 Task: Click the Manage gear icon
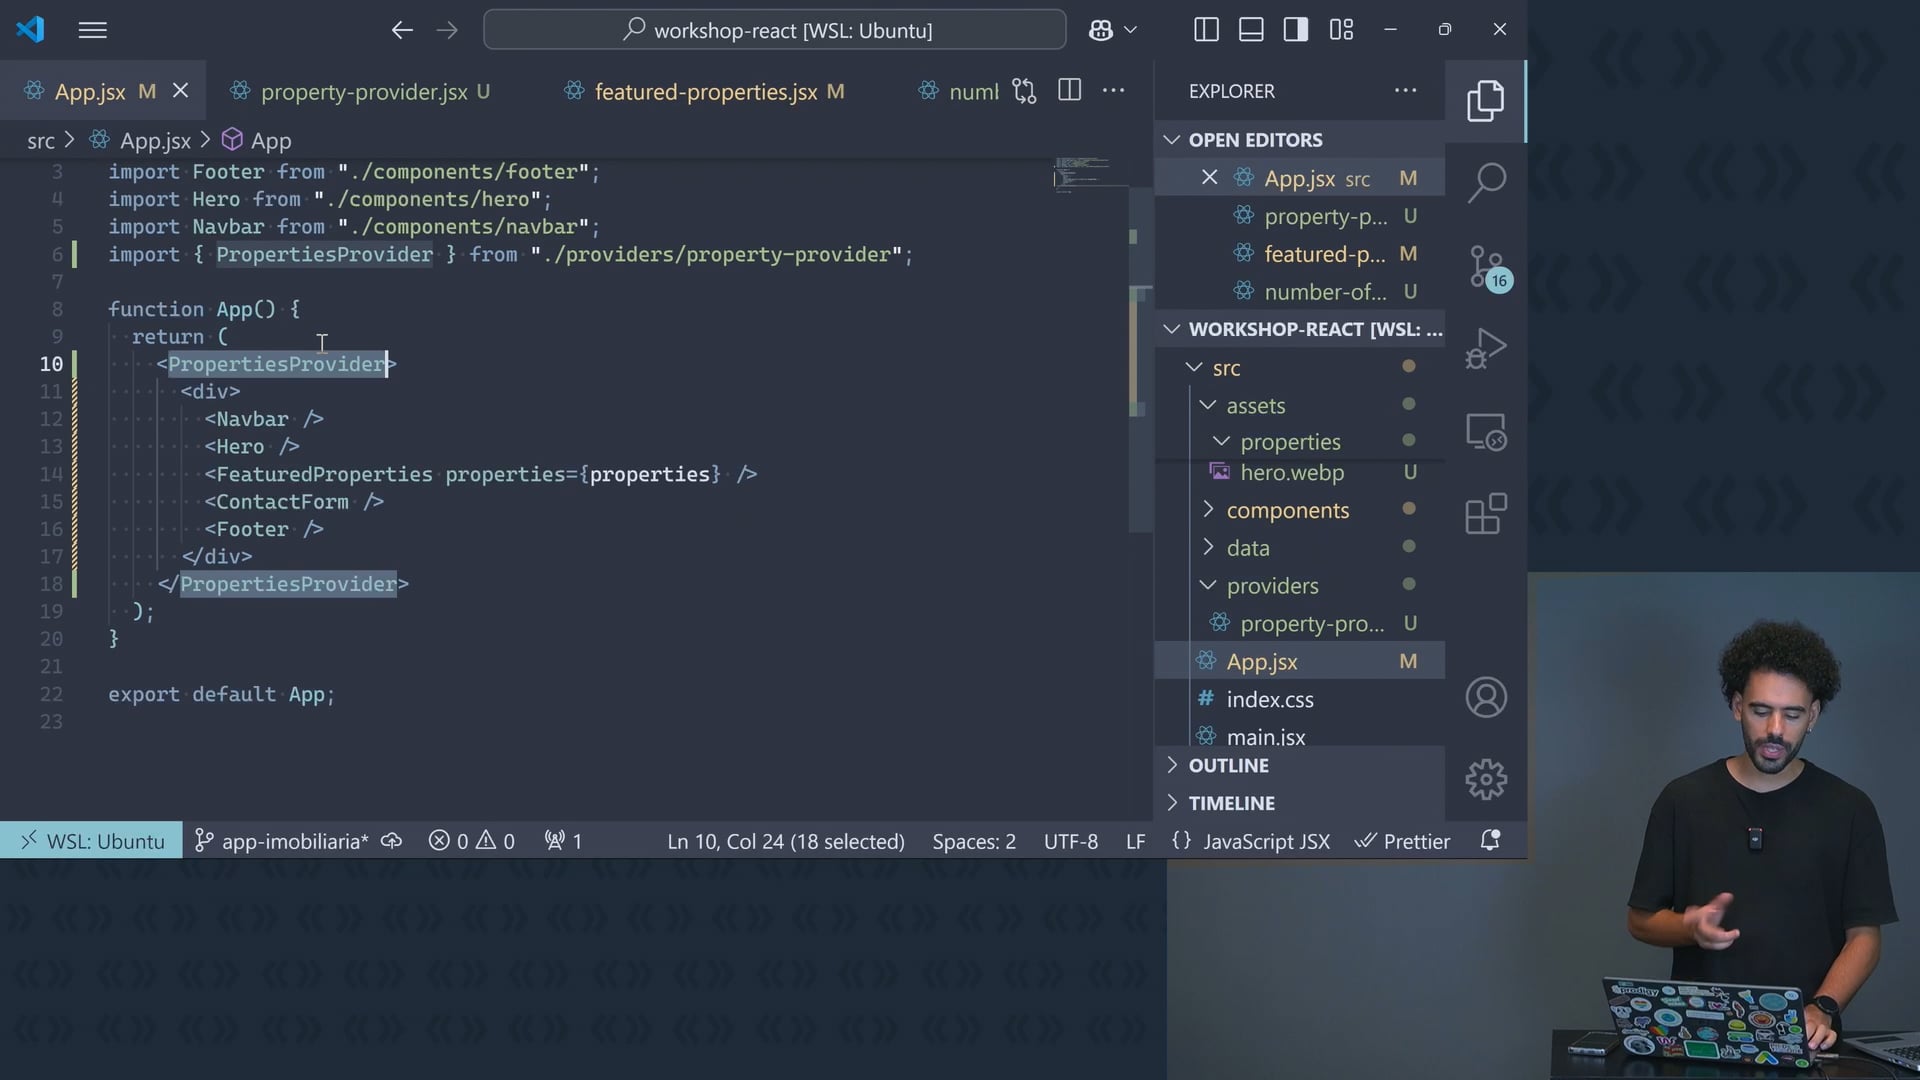(x=1486, y=779)
